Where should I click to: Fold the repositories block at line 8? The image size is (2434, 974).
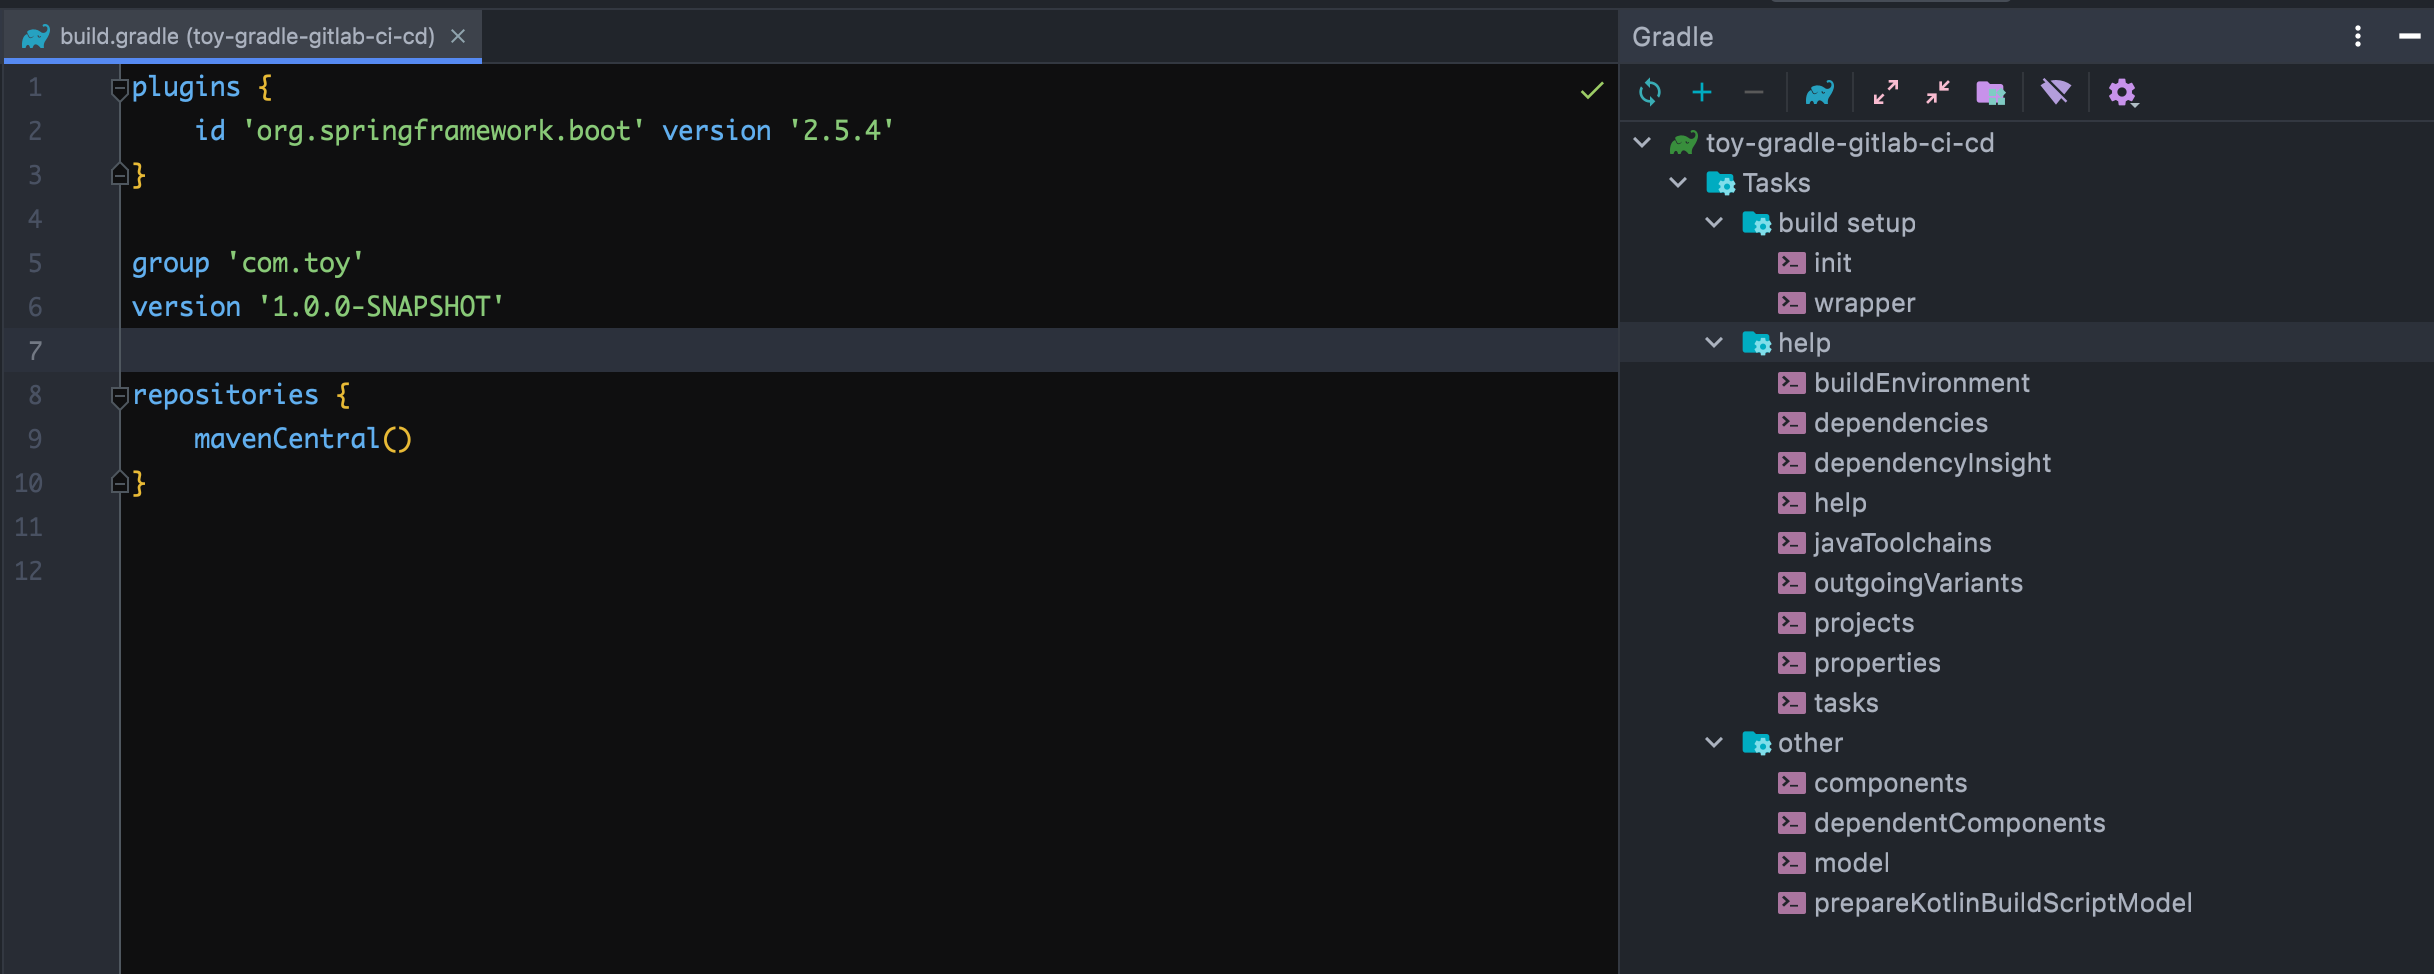[x=119, y=397]
